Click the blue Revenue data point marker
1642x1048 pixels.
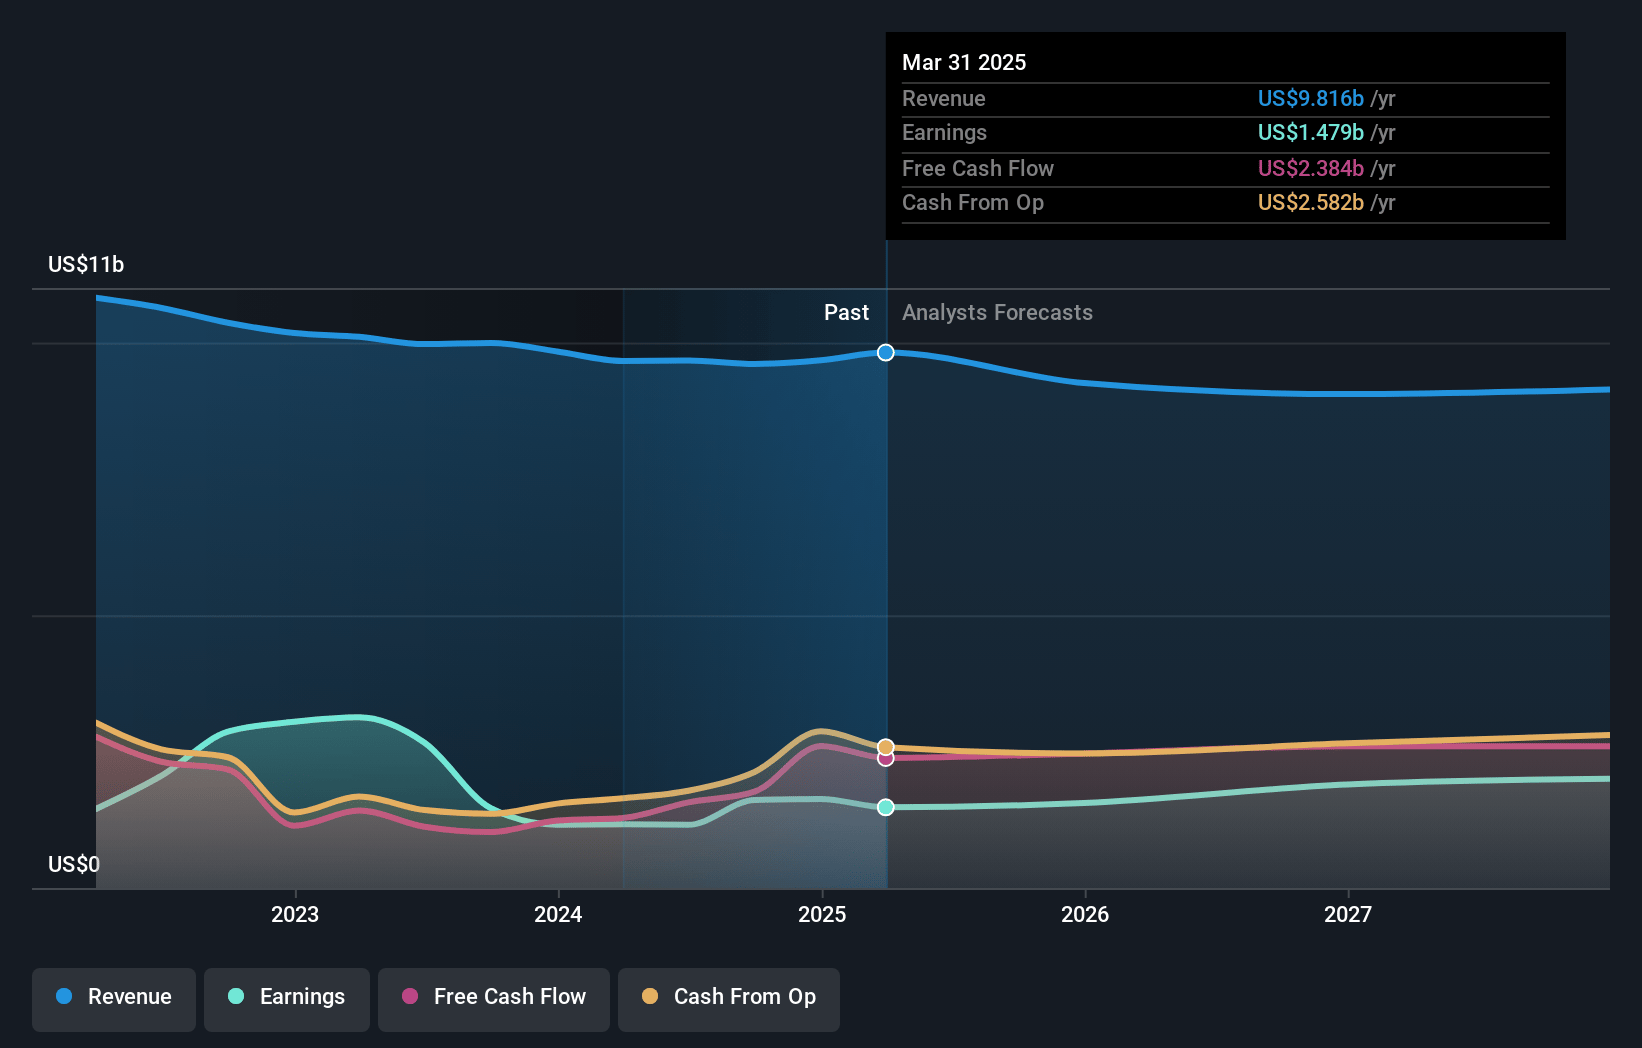point(886,352)
